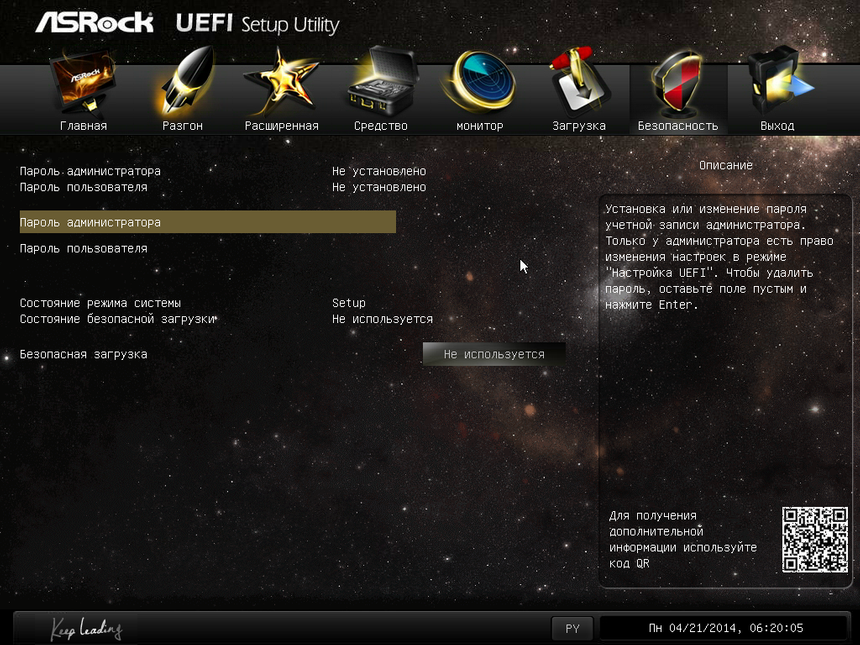Select the Состояние безопасной загрузки row
This screenshot has height=645, width=860.
click(x=118, y=319)
